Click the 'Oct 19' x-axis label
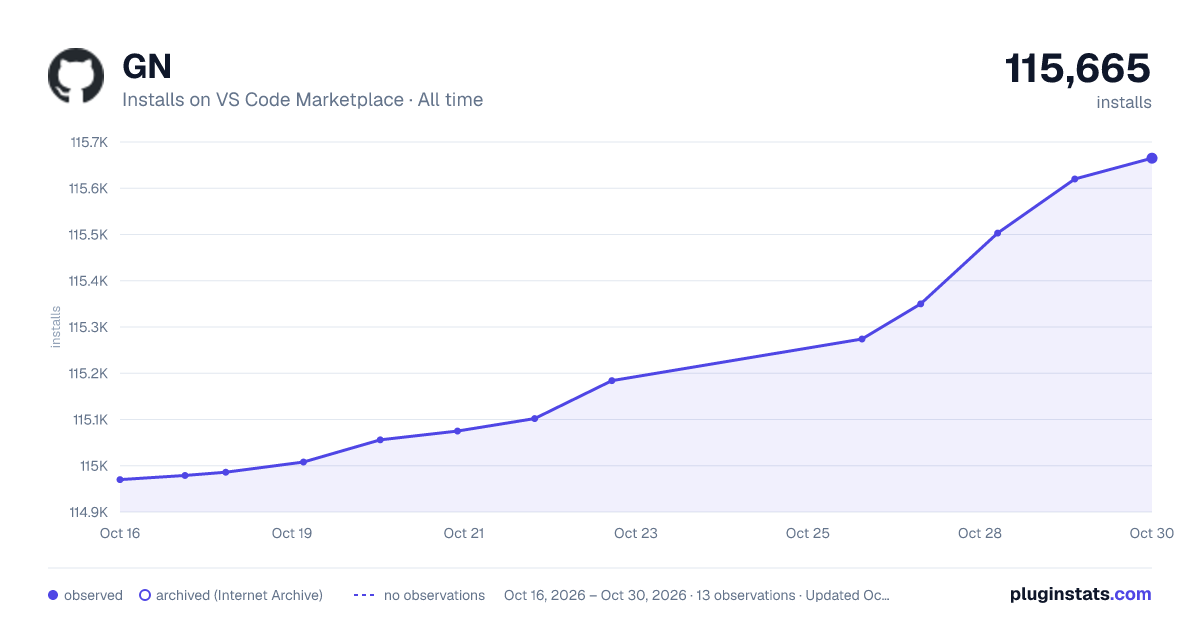1200x630 pixels. [x=292, y=533]
